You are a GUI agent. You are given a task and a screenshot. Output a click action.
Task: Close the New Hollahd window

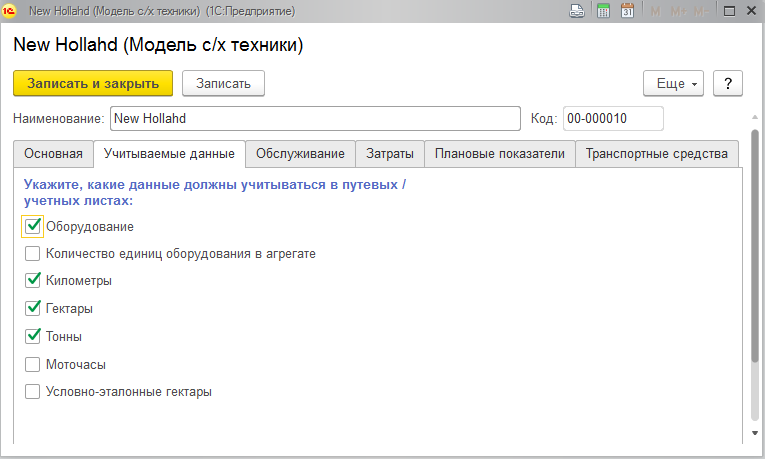(752, 11)
